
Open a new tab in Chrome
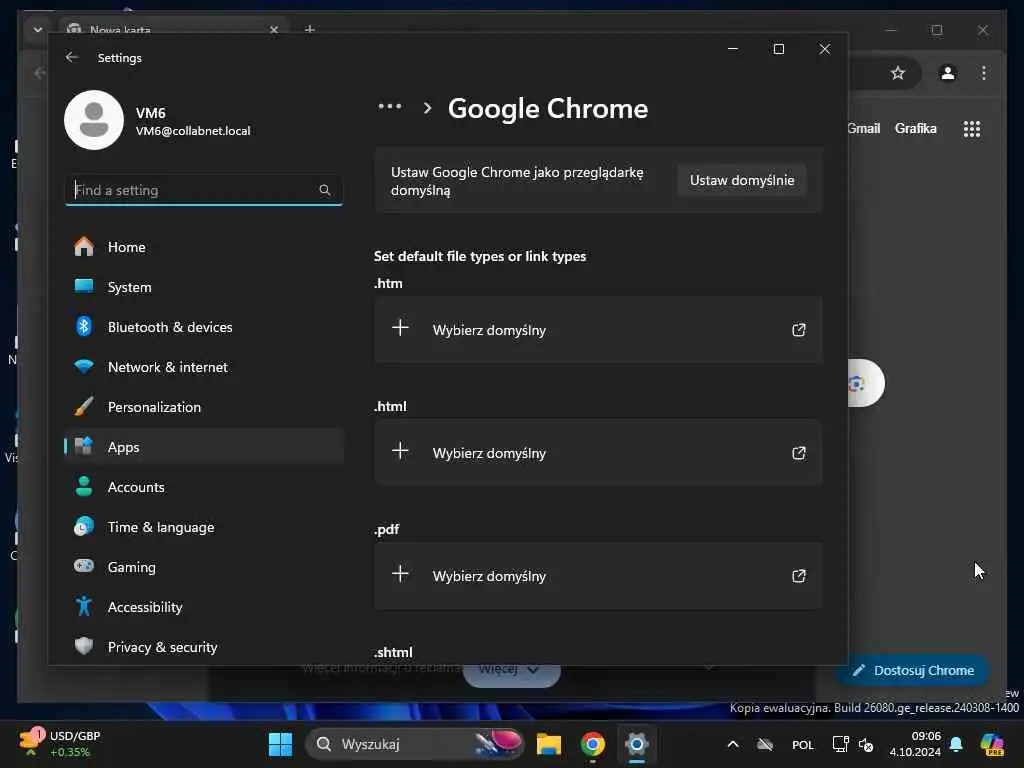point(310,29)
